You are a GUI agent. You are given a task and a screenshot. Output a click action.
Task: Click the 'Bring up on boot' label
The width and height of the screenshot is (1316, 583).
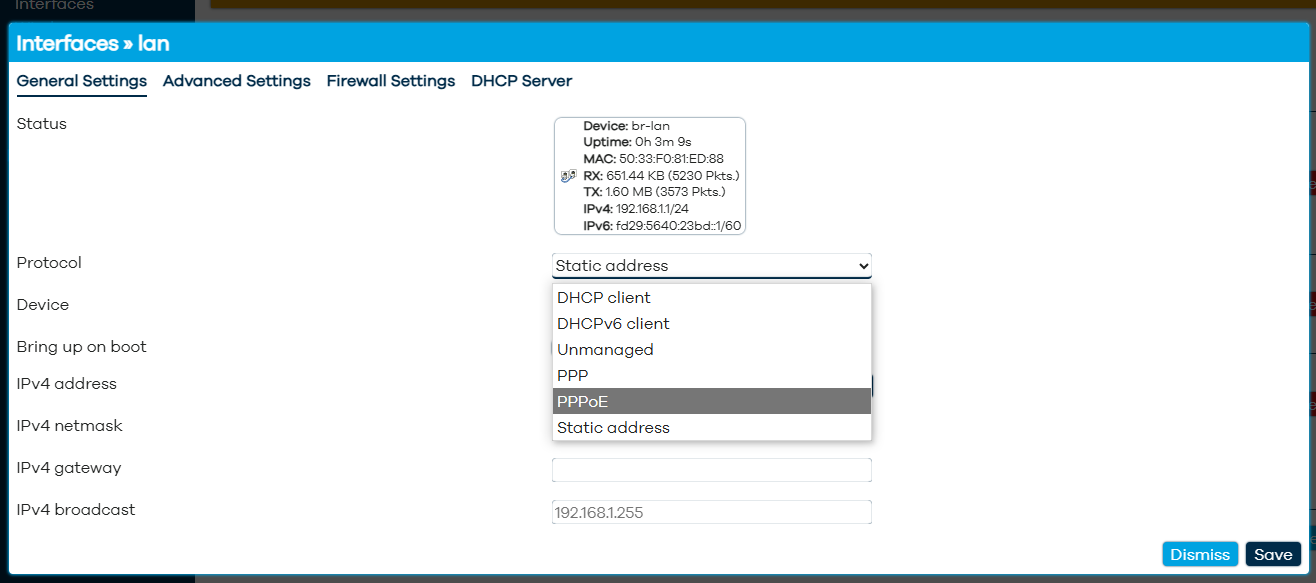click(82, 347)
